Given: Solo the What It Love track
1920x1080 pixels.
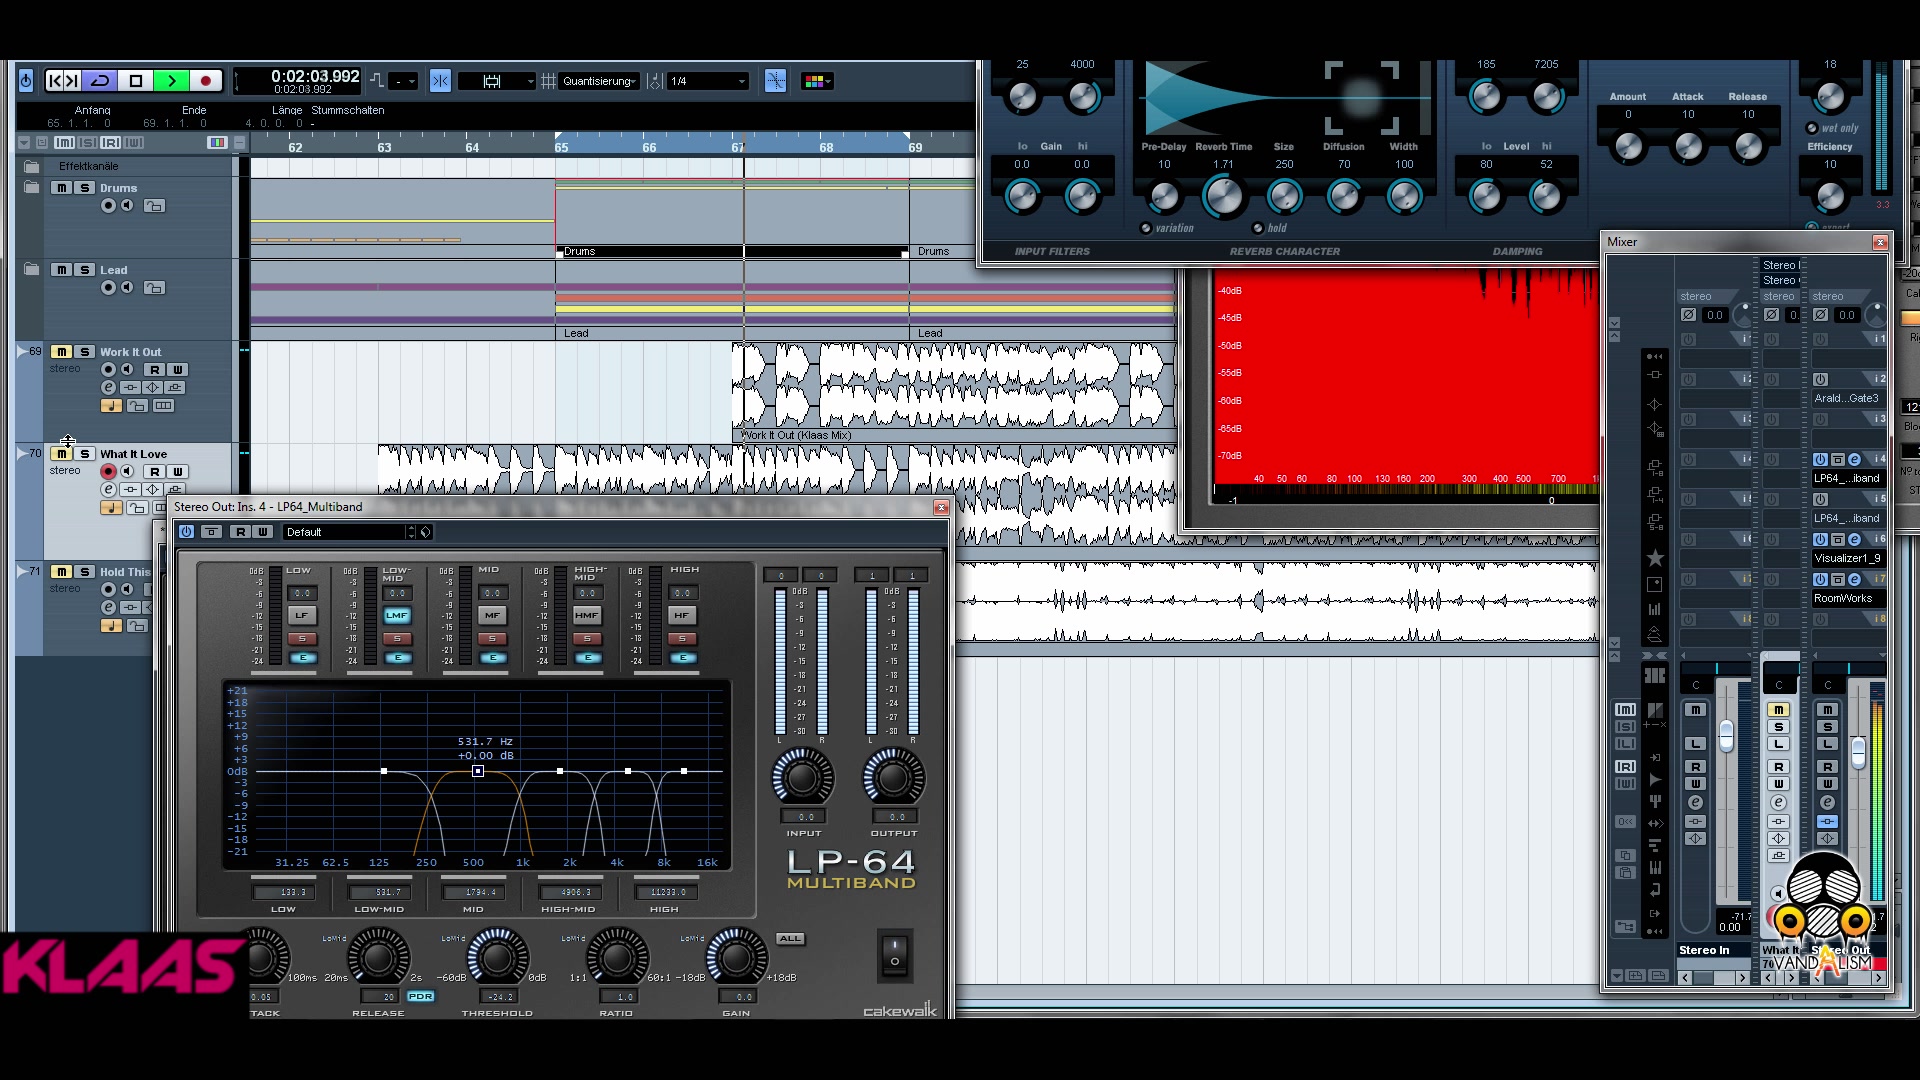Looking at the screenshot, I should click(x=85, y=454).
